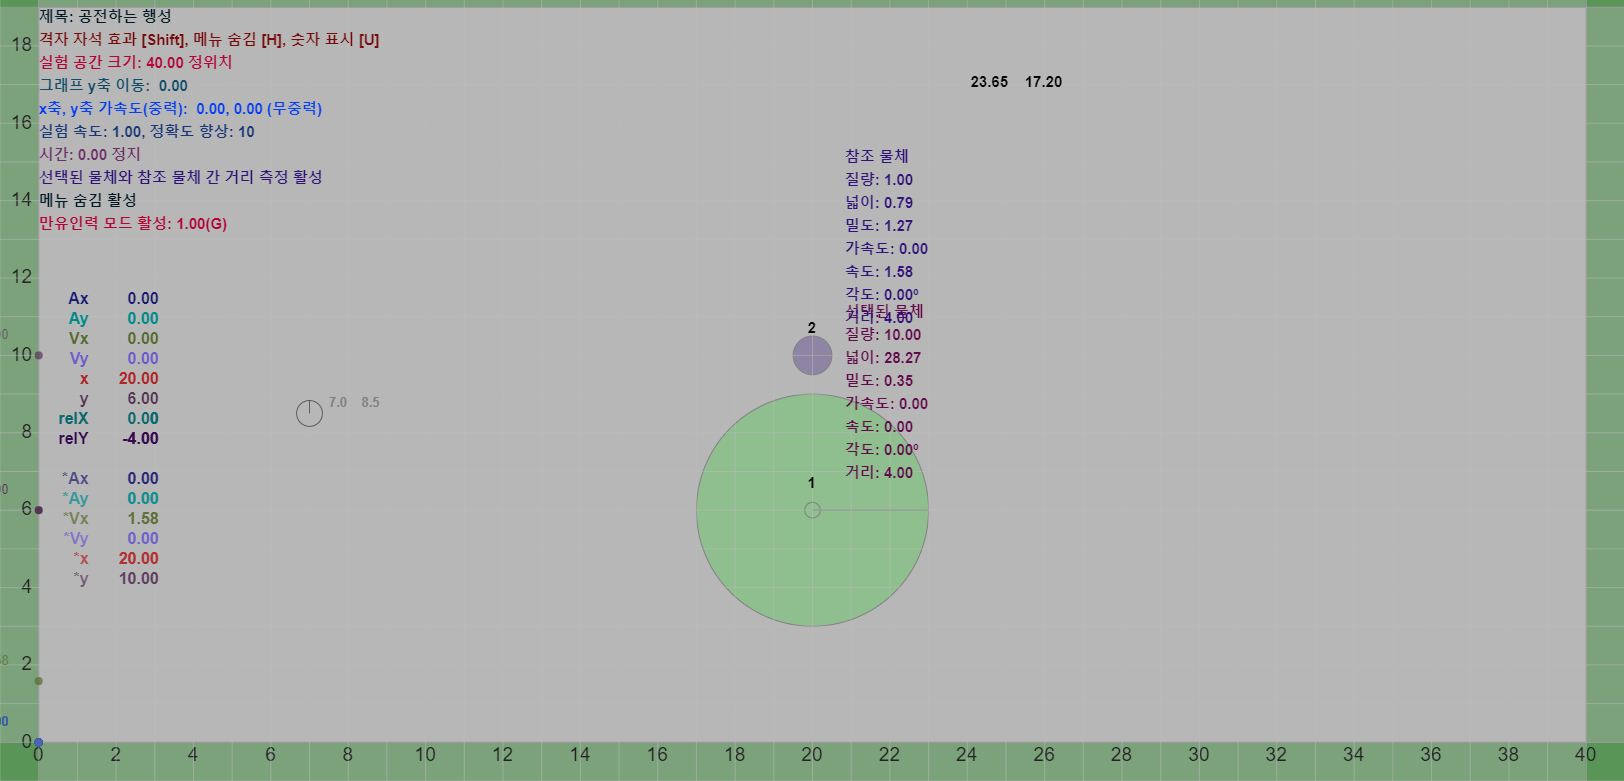Click the Ax 0.00 readout row without asterisk
Viewport: 1624px width, 781px height.
click(x=113, y=298)
